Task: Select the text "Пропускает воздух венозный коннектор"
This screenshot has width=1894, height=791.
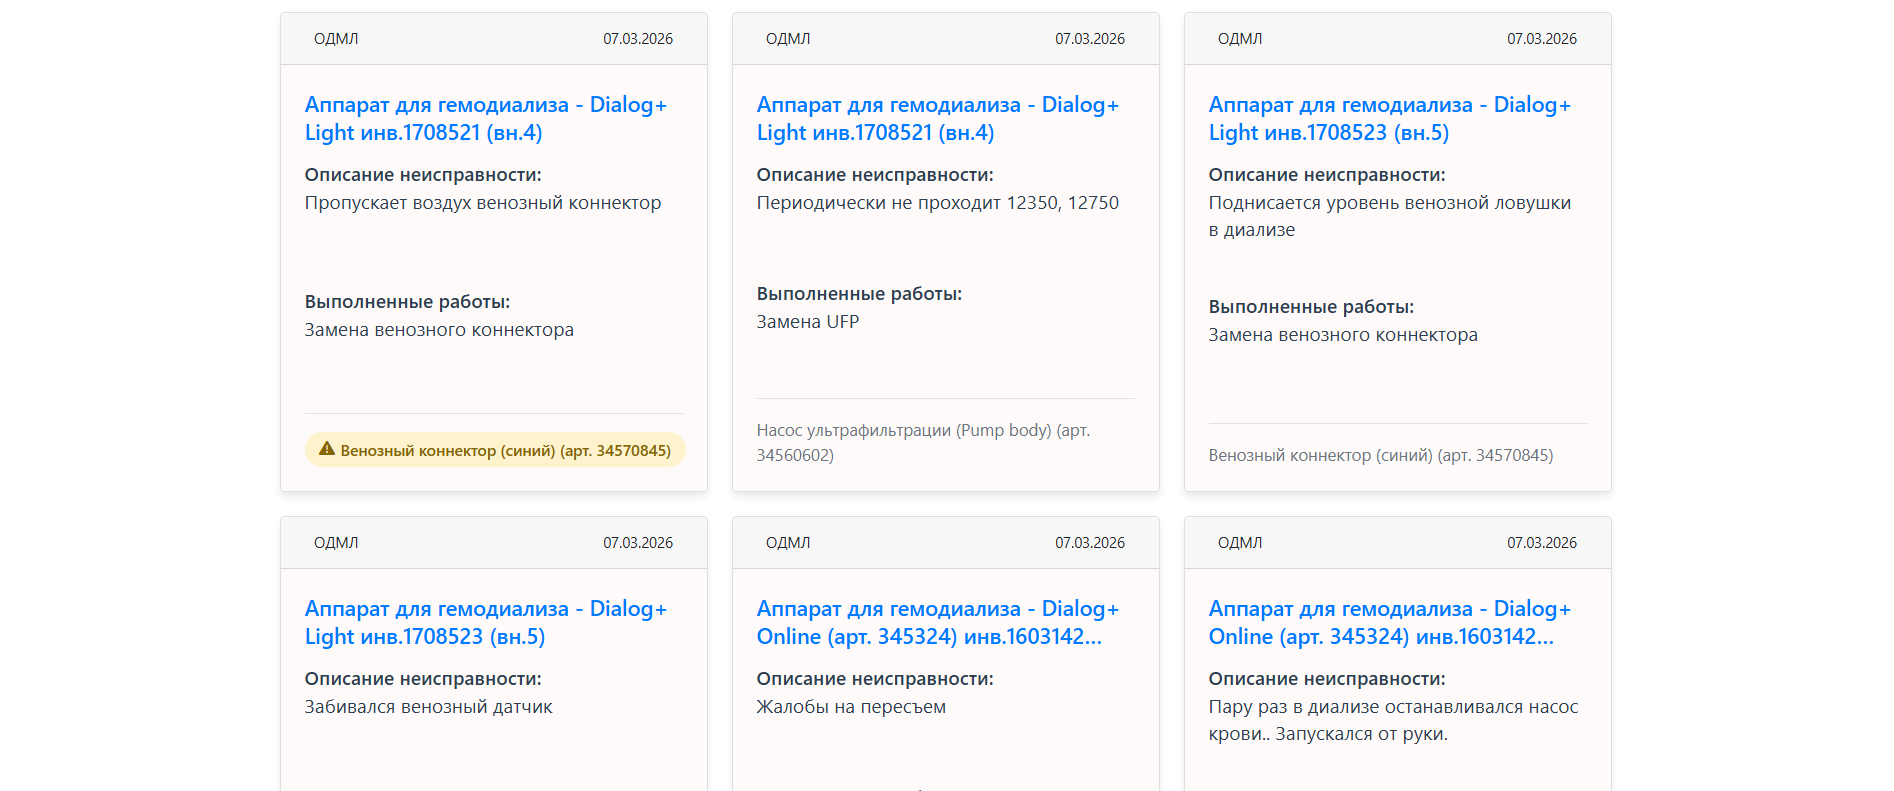Action: coord(483,203)
